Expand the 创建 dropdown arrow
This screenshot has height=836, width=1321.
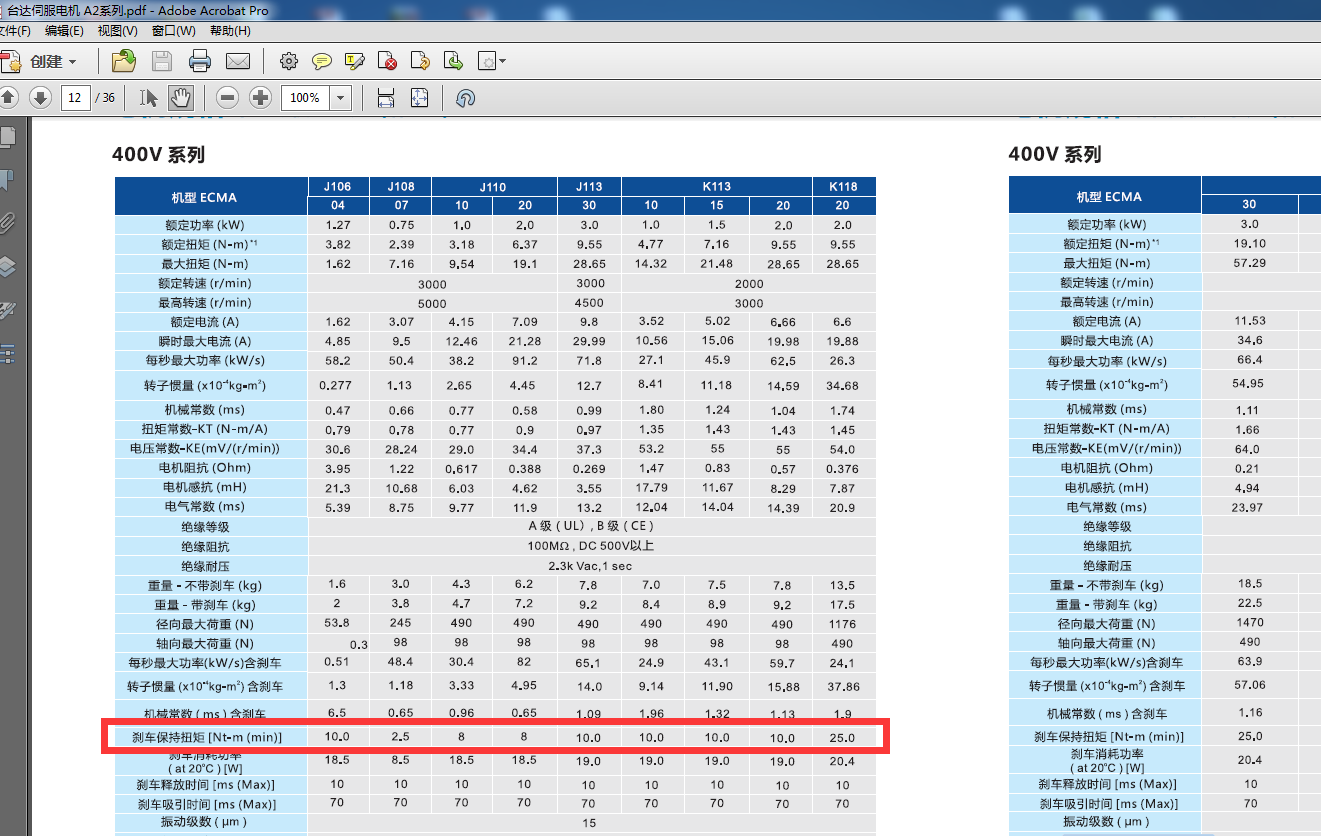72,62
